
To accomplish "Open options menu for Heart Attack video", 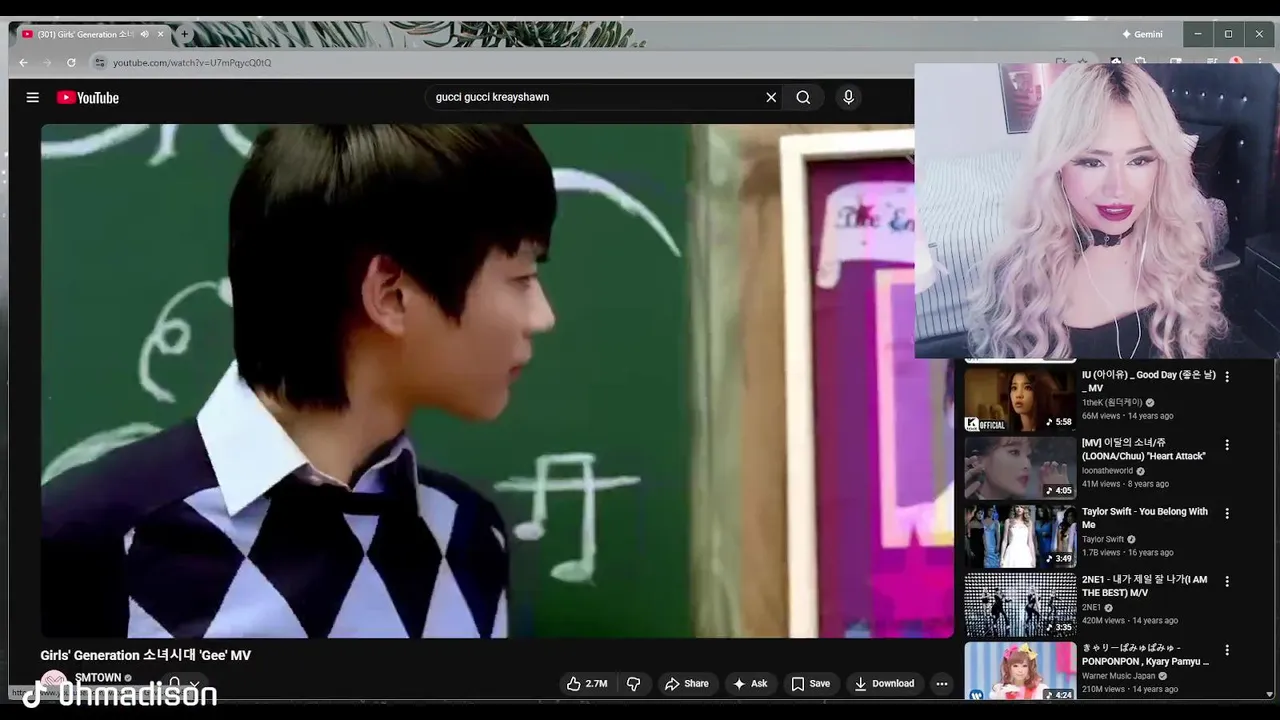I will [x=1227, y=445].
